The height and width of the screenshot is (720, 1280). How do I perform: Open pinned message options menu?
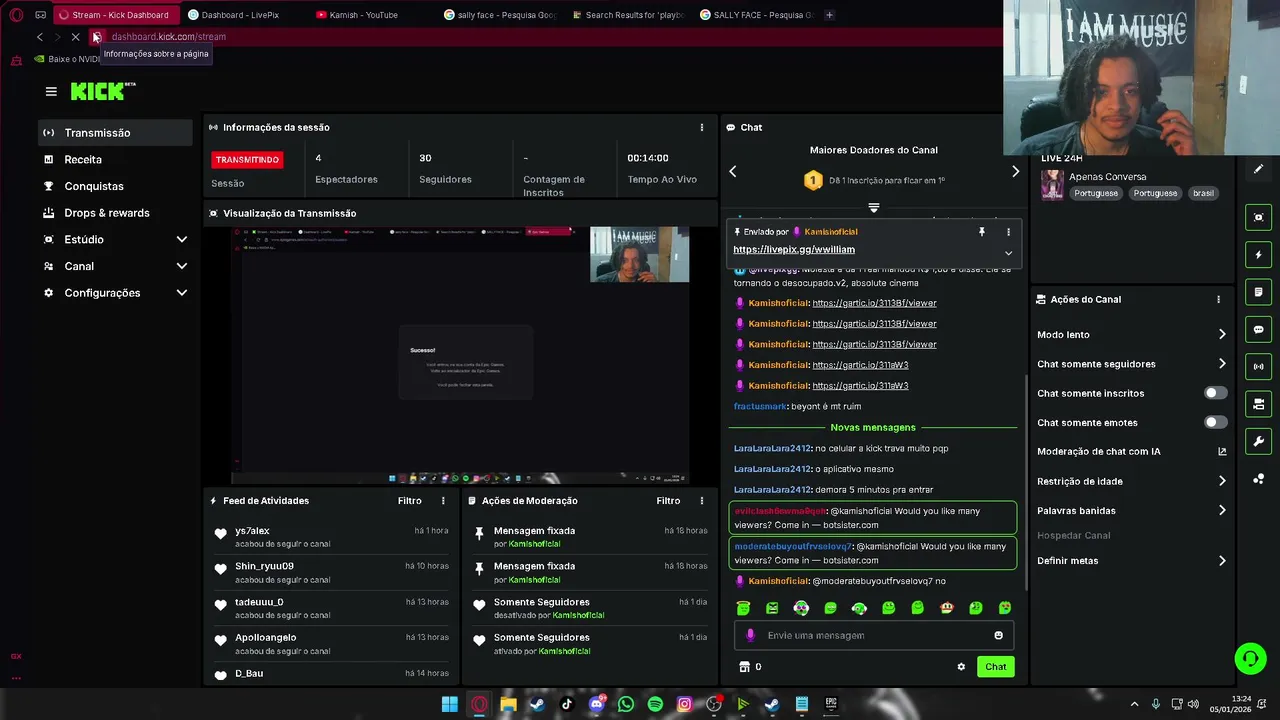pos(1008,232)
